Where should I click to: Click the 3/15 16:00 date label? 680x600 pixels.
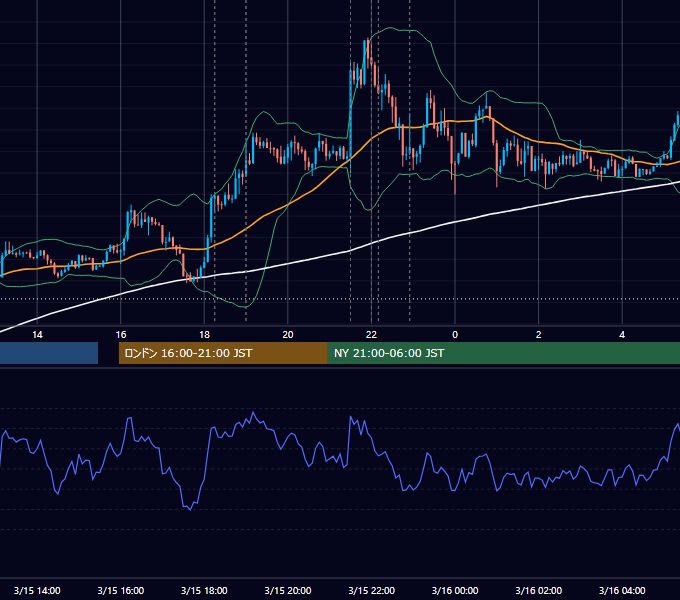pyautogui.click(x=121, y=590)
